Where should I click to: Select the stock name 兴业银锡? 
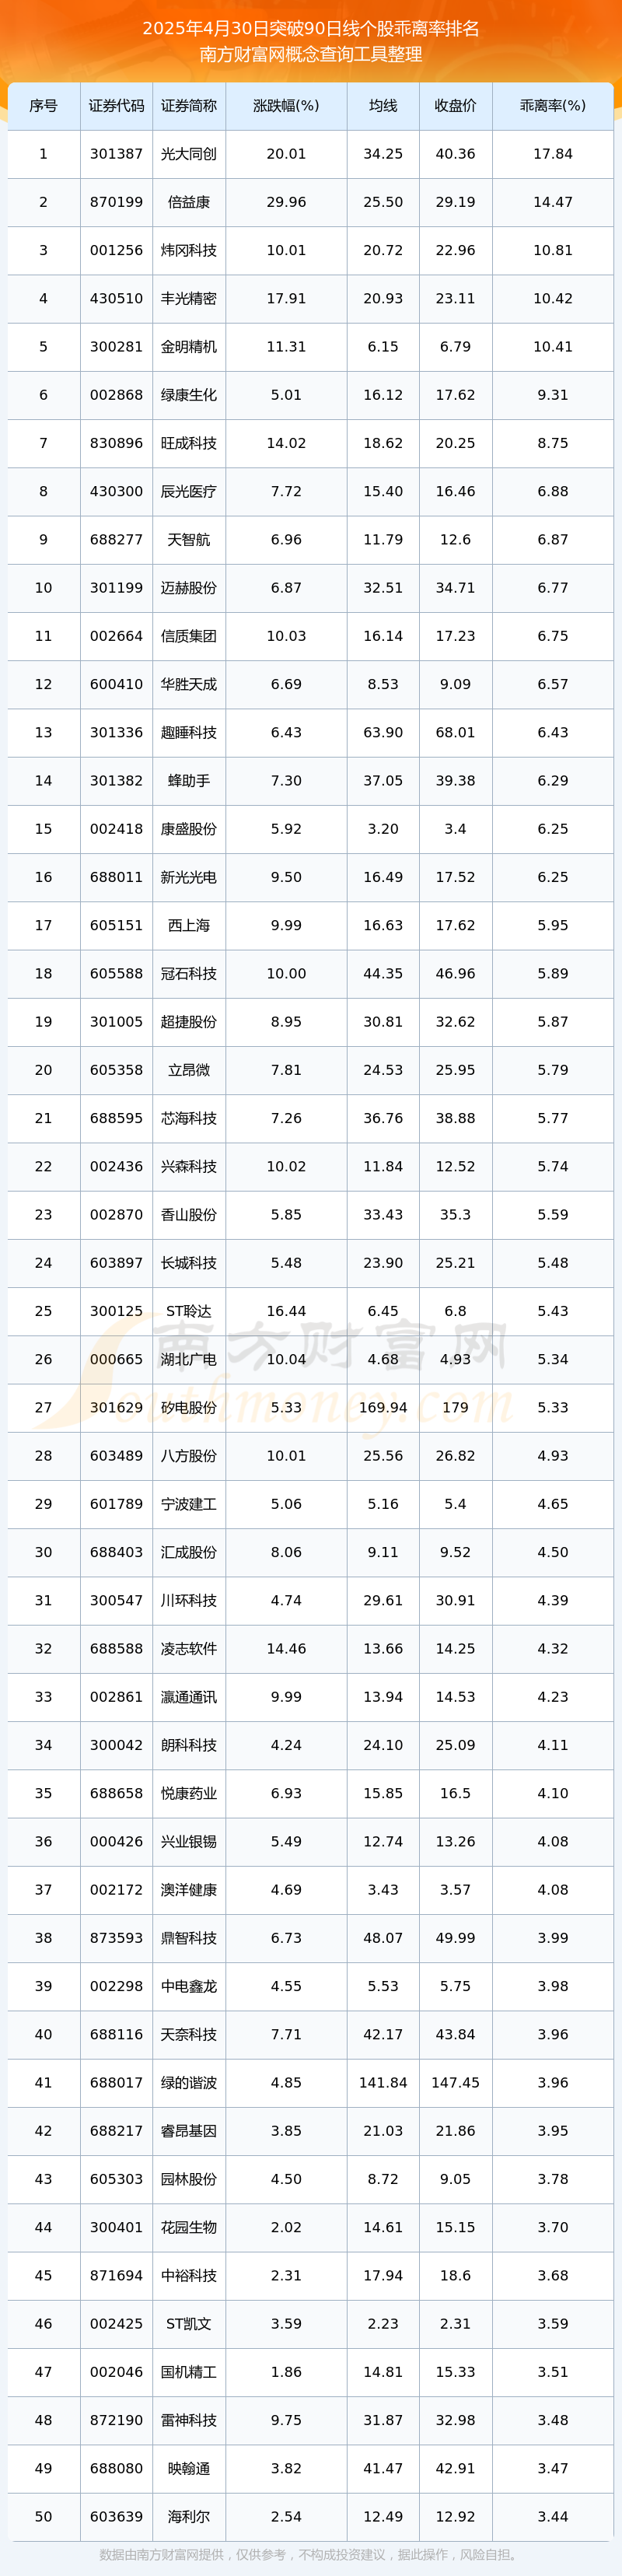click(189, 1841)
